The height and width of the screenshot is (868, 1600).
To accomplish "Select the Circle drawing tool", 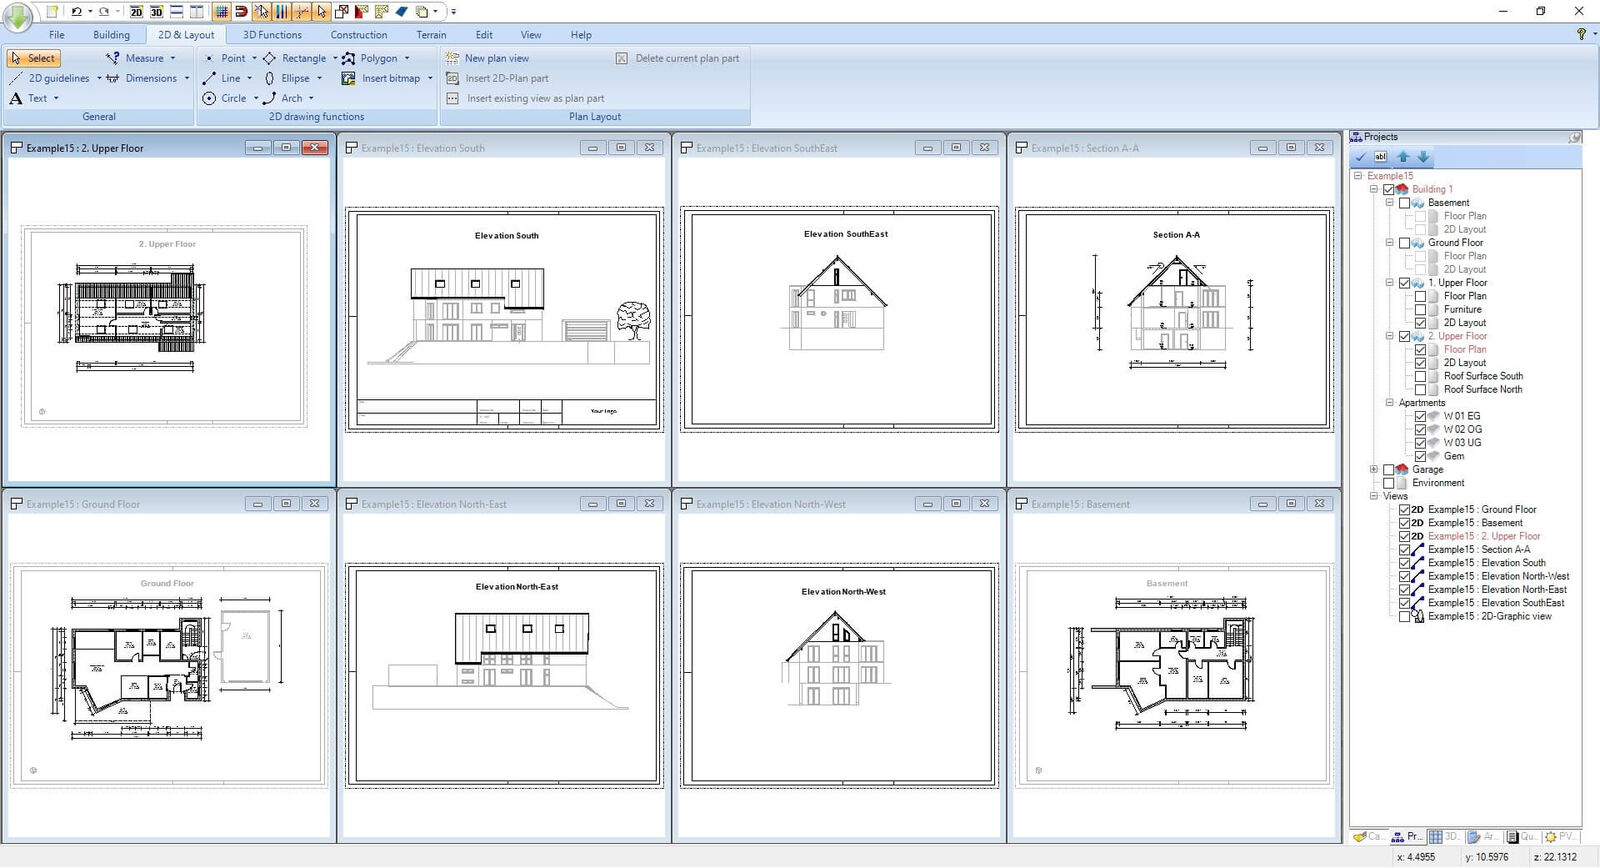I will (x=224, y=98).
